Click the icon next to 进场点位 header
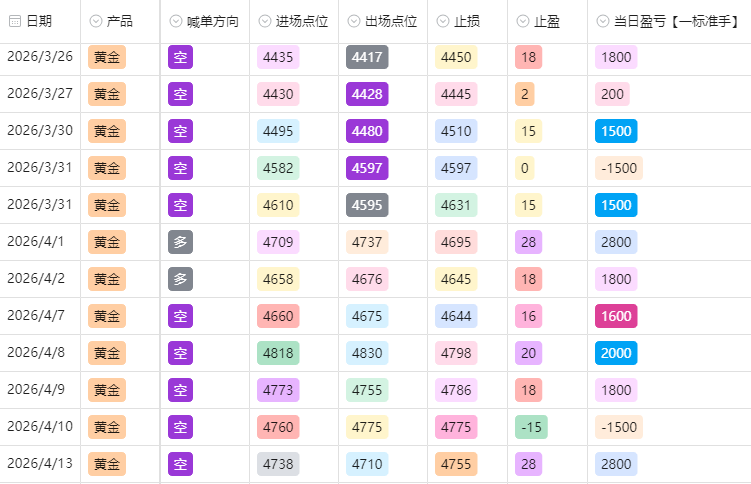 pos(266,21)
